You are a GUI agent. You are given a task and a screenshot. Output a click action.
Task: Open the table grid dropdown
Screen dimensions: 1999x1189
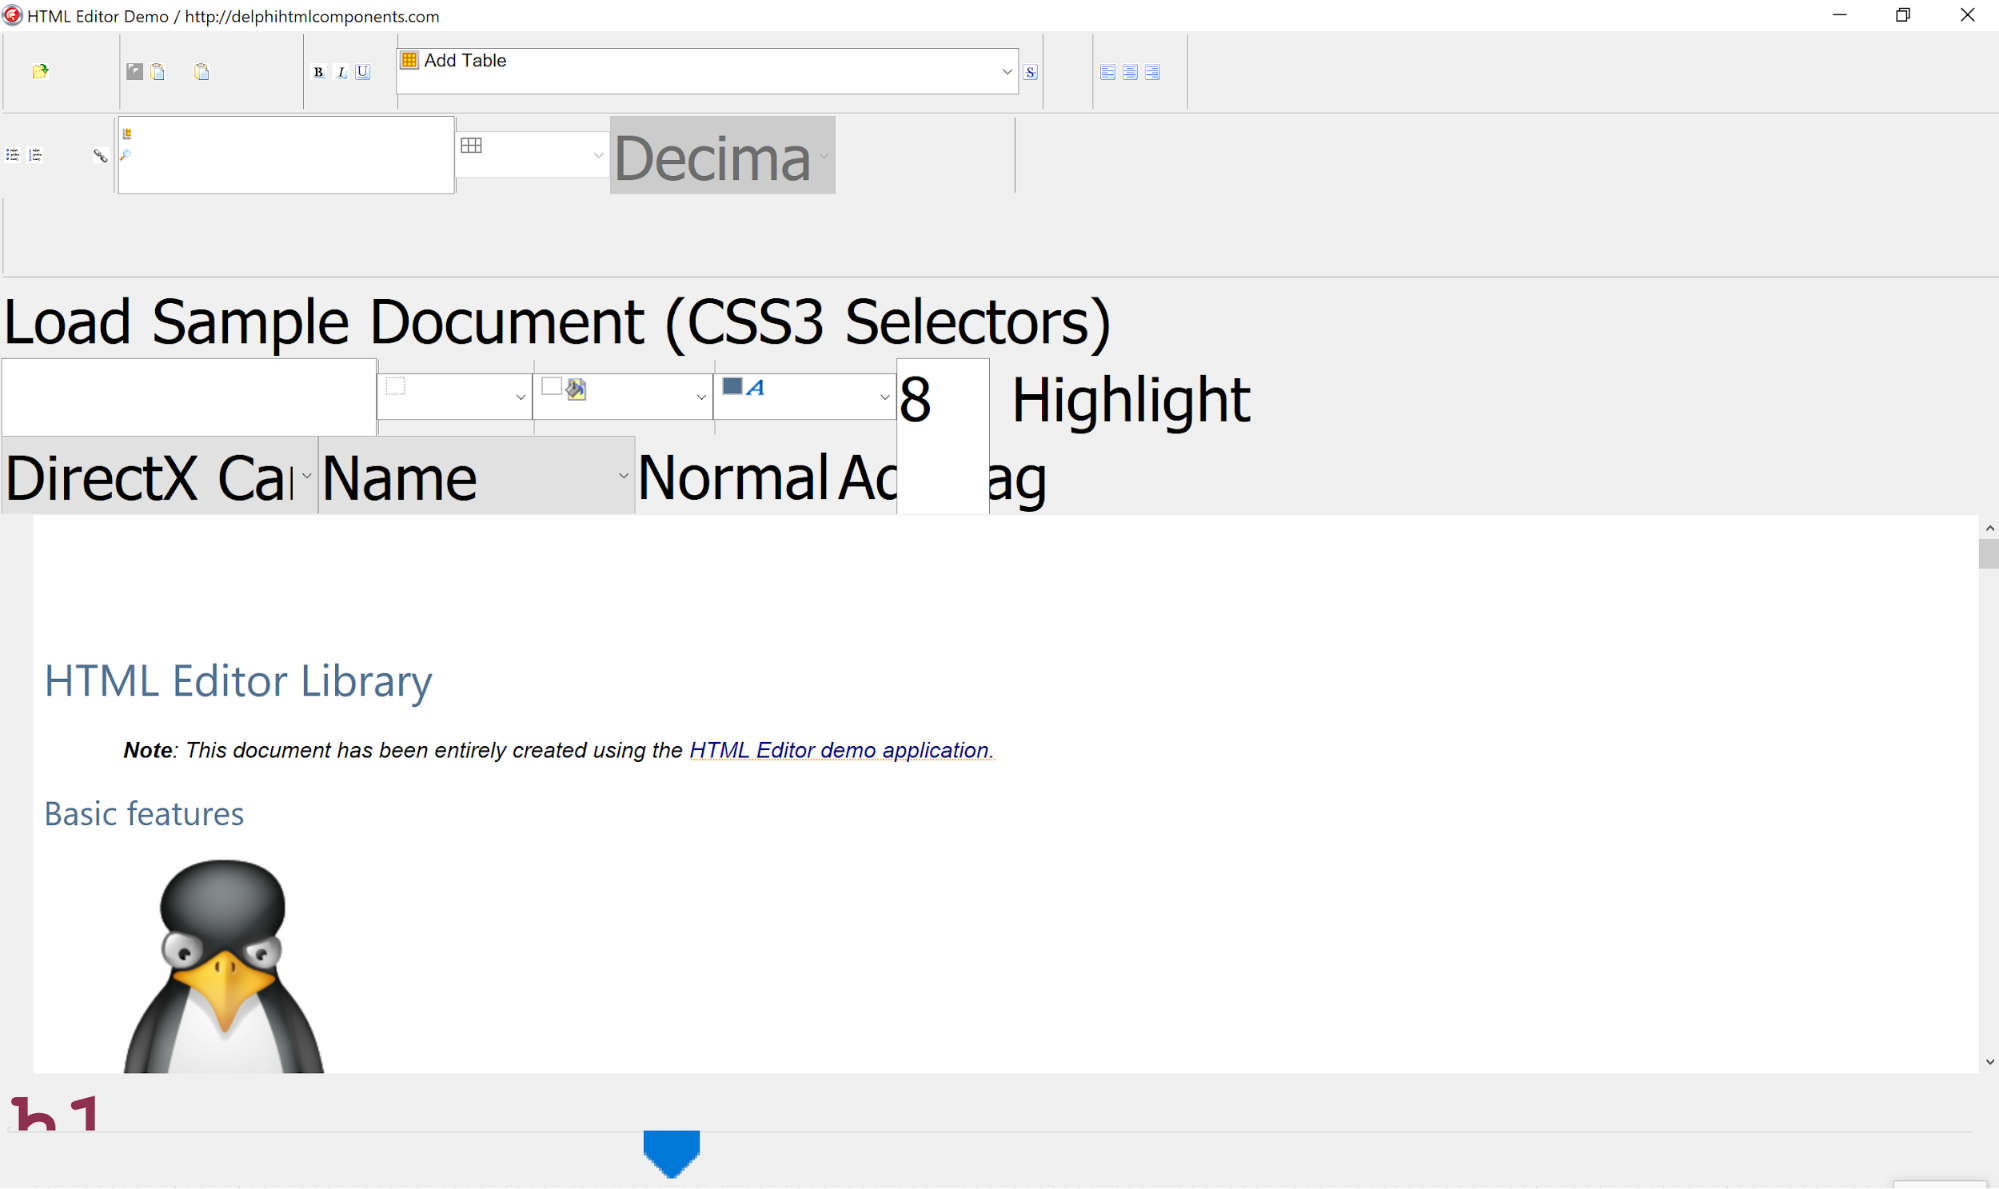point(598,155)
